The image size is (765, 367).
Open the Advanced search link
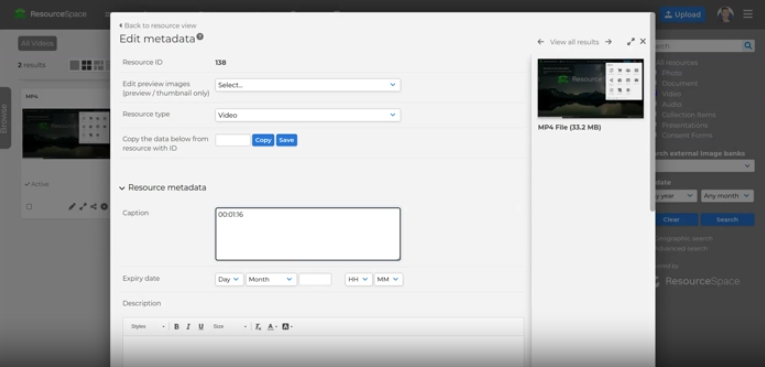tap(681, 248)
